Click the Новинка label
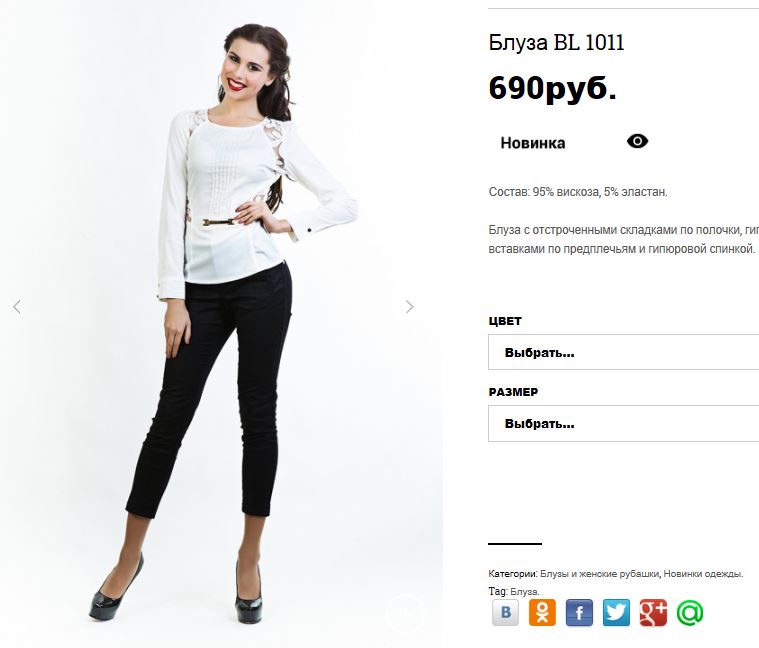759x648 pixels. tap(532, 143)
